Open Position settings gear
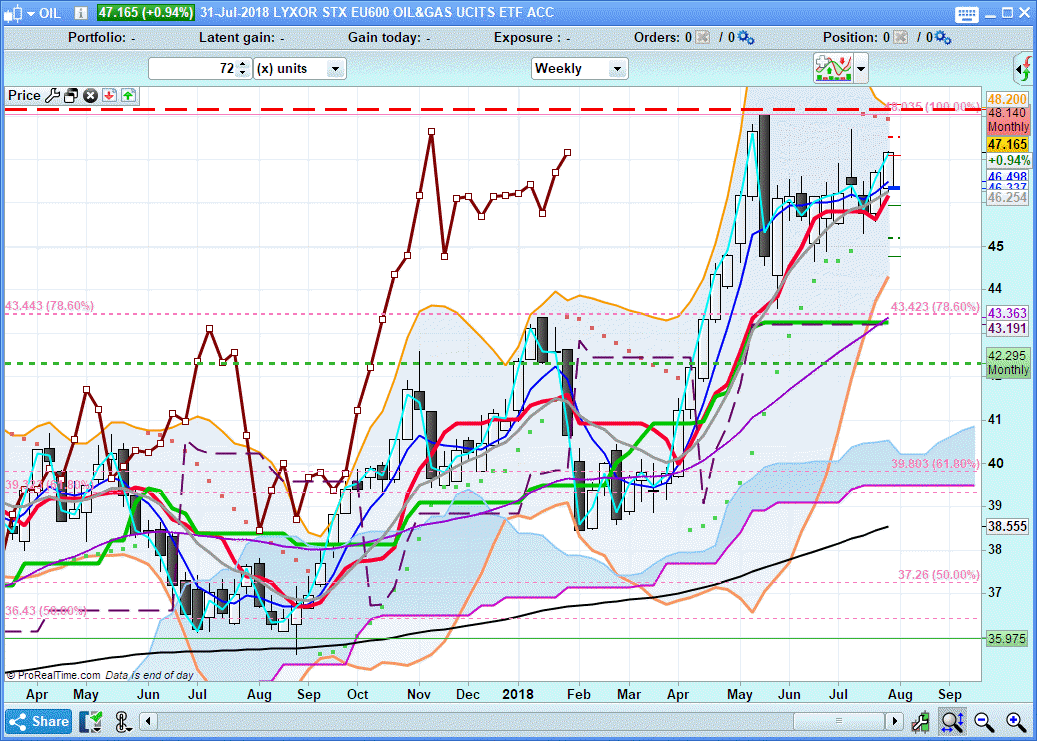1037x741 pixels. click(x=945, y=38)
